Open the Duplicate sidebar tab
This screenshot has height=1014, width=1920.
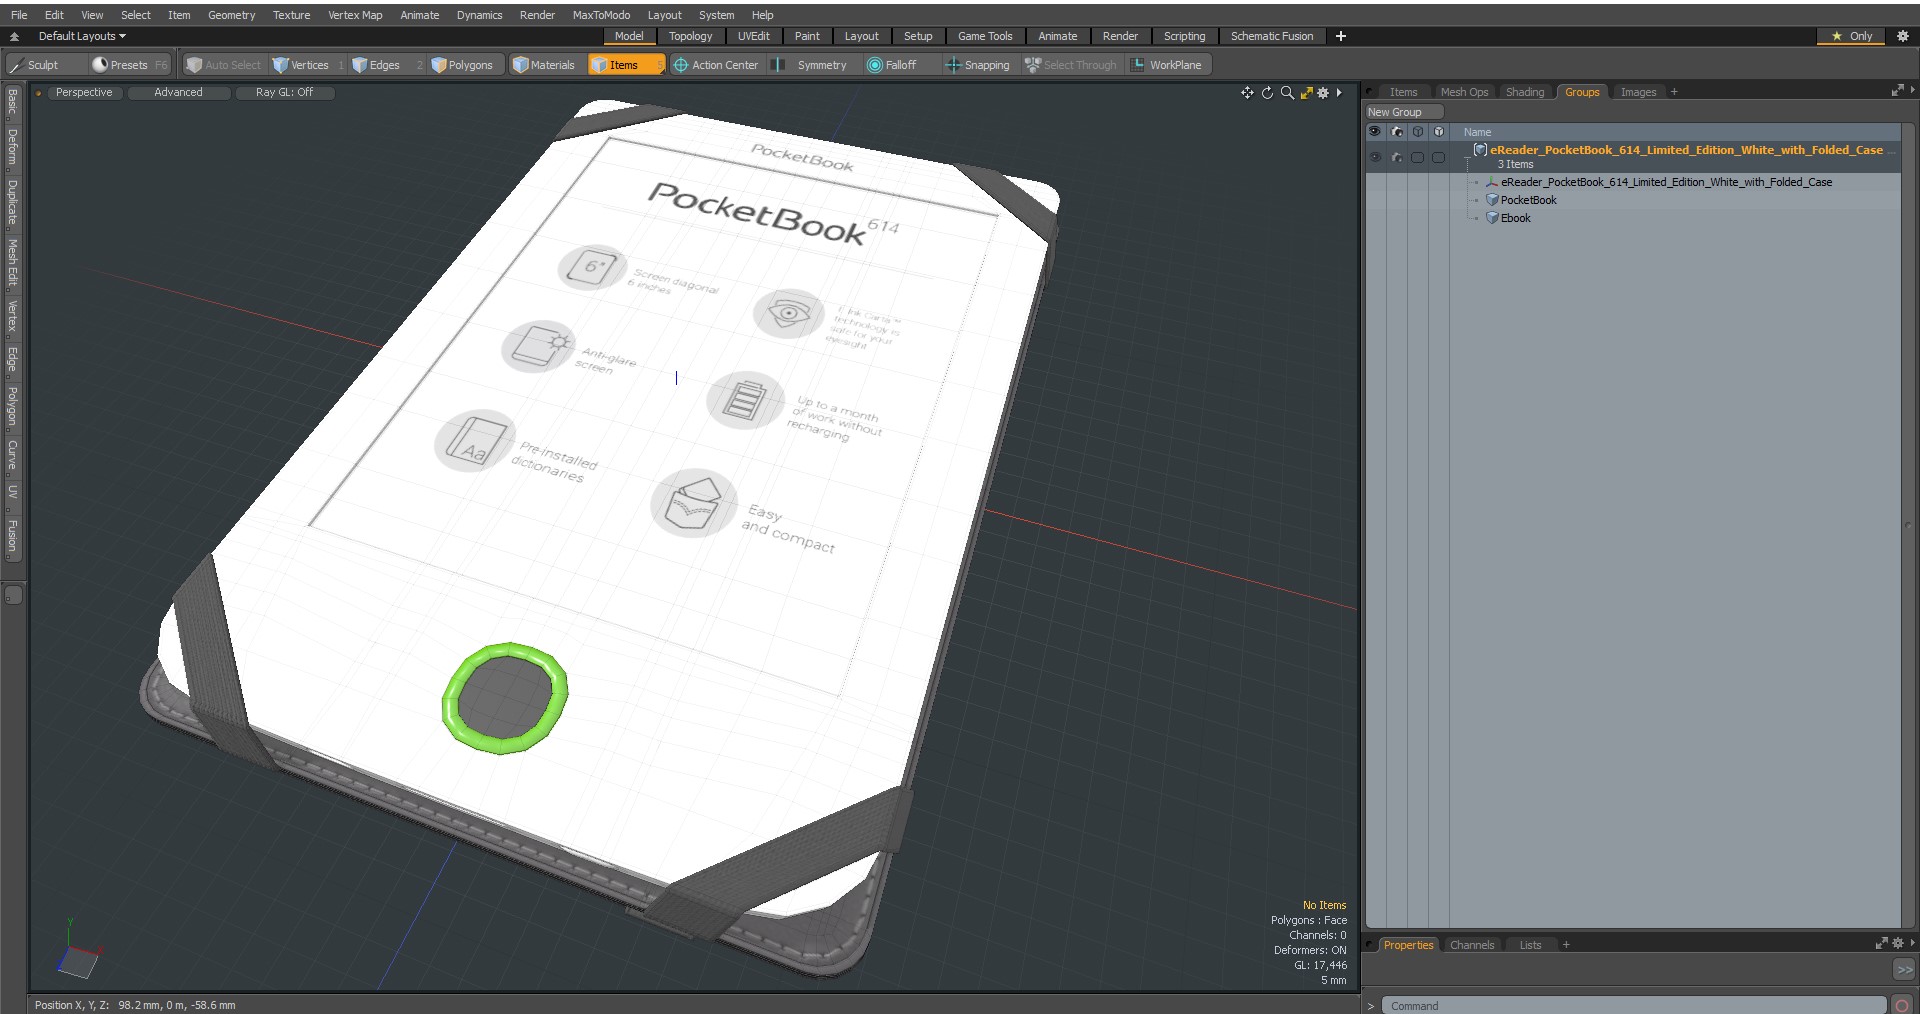pos(12,202)
